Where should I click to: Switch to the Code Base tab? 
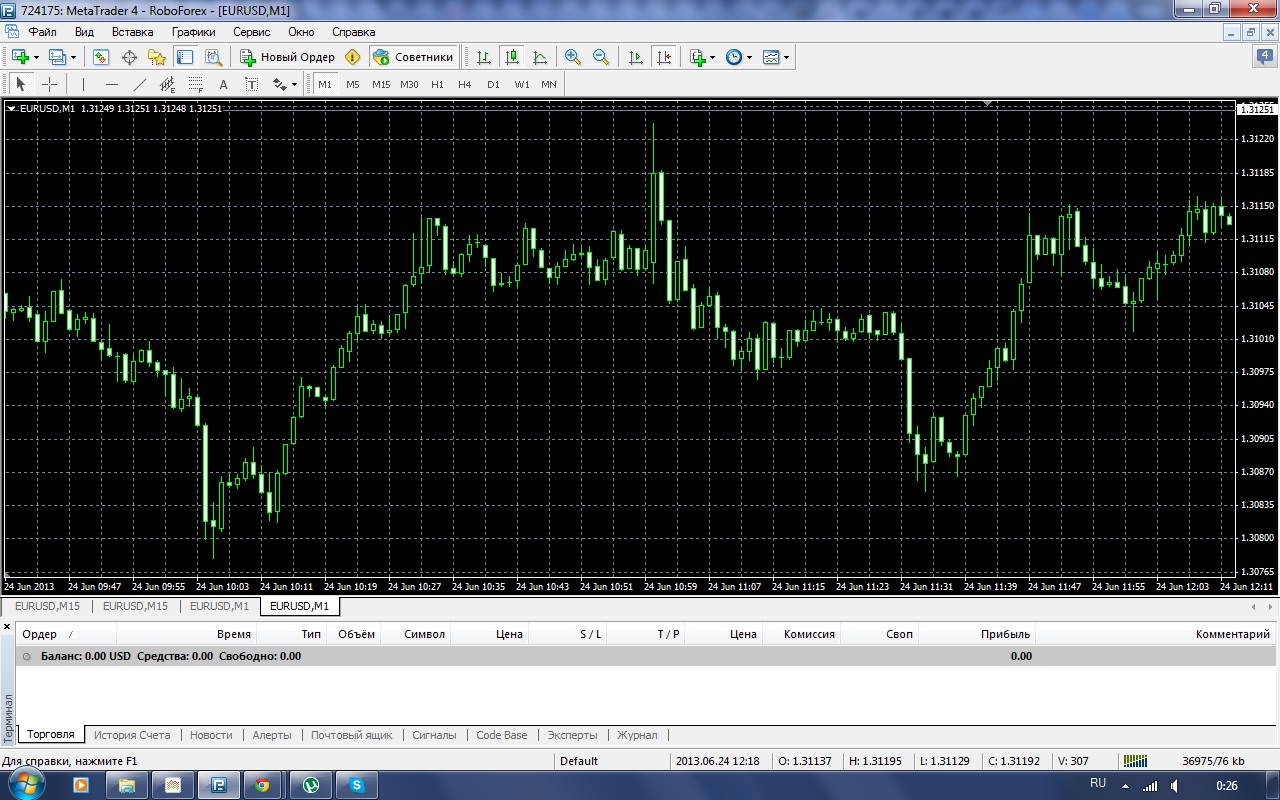[x=502, y=735]
